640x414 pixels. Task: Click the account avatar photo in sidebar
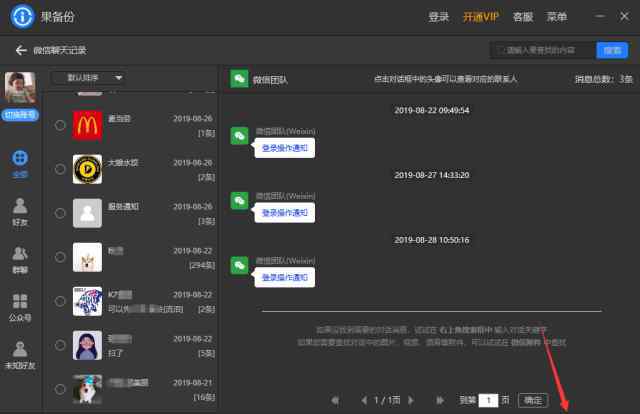[x=20, y=87]
